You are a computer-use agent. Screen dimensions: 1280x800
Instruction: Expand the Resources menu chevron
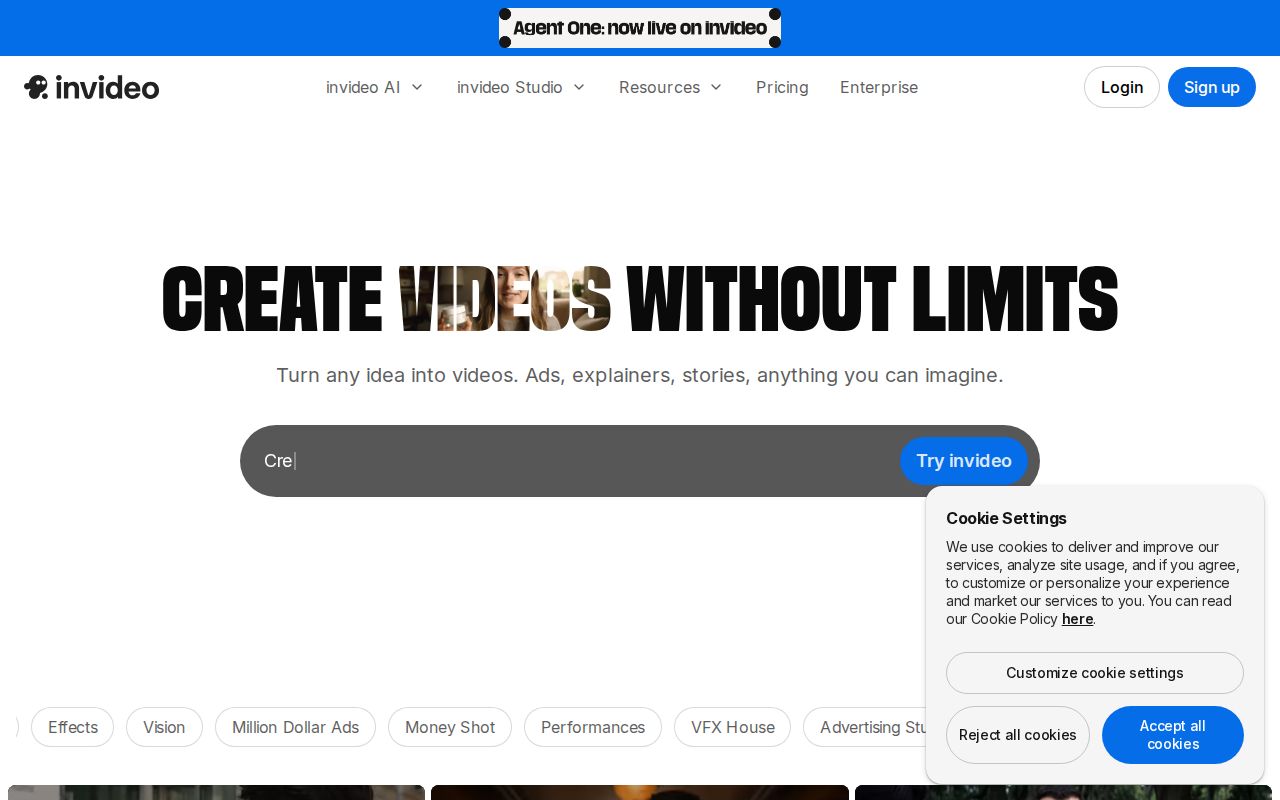(716, 87)
